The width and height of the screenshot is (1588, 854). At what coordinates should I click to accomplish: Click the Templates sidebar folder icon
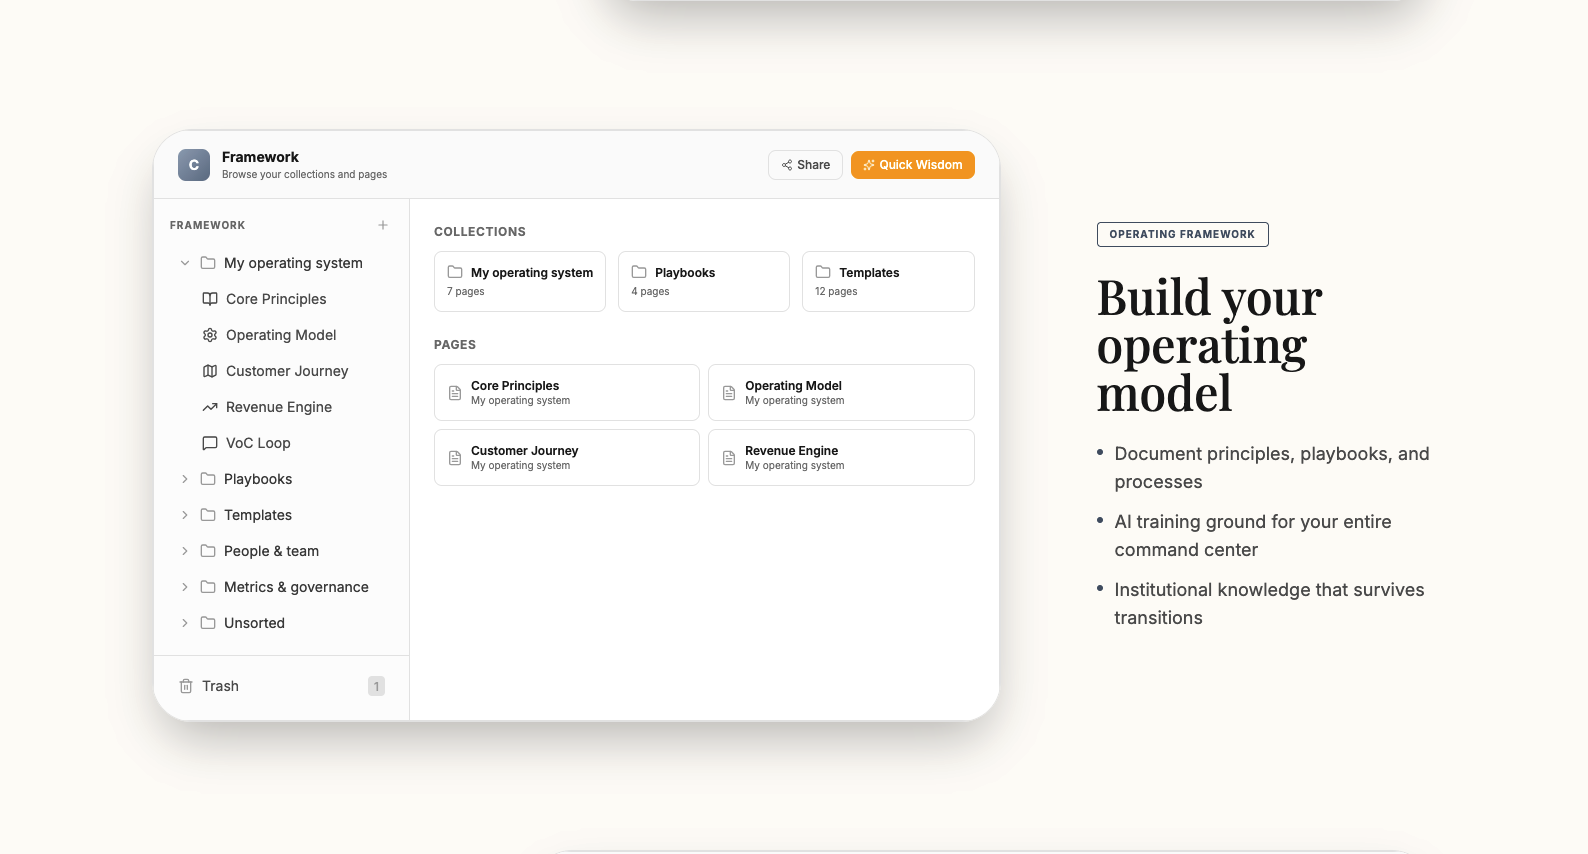pyautogui.click(x=208, y=515)
